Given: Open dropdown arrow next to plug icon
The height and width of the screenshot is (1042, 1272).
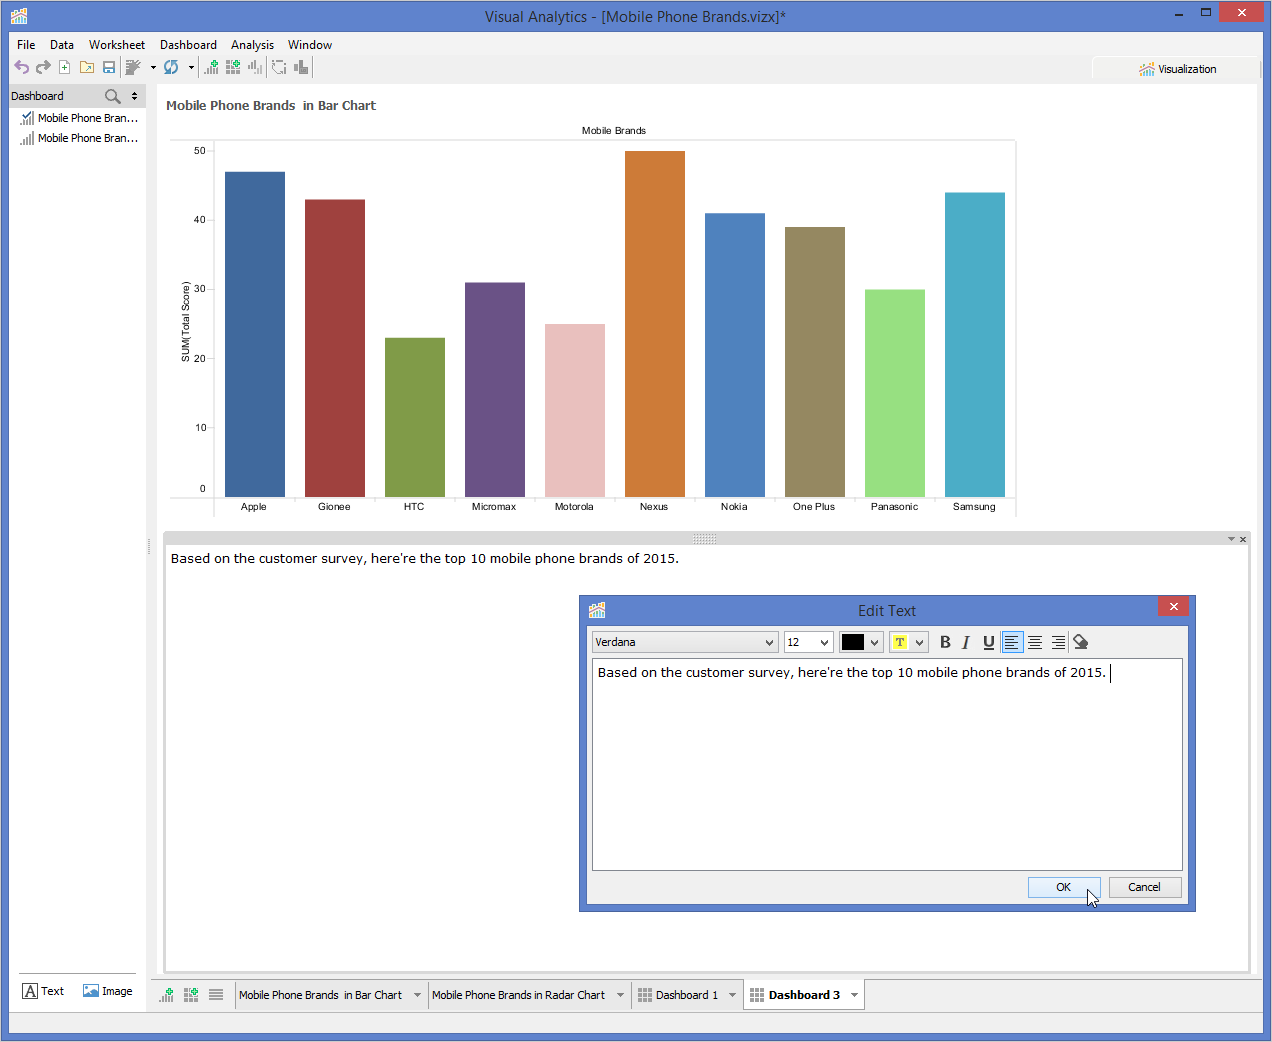Looking at the screenshot, I should point(153,68).
